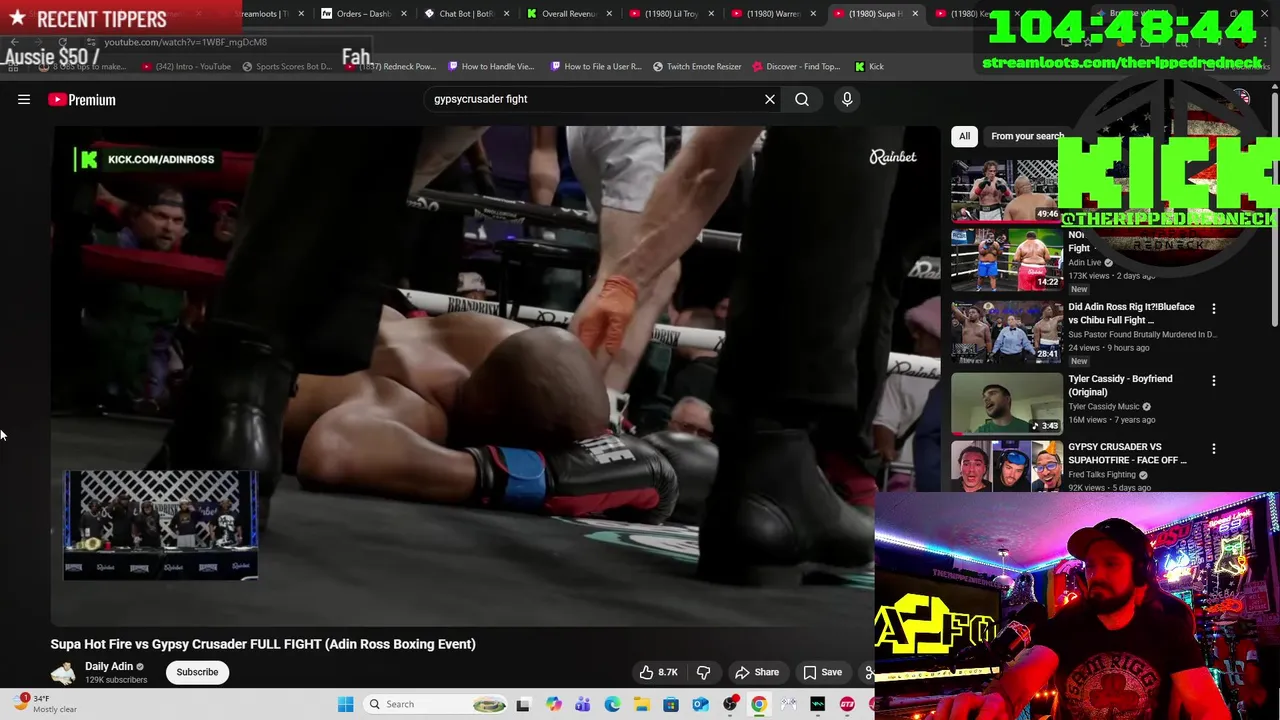
Task: Open Microsoft Teams from the taskbar
Action: [x=582, y=704]
